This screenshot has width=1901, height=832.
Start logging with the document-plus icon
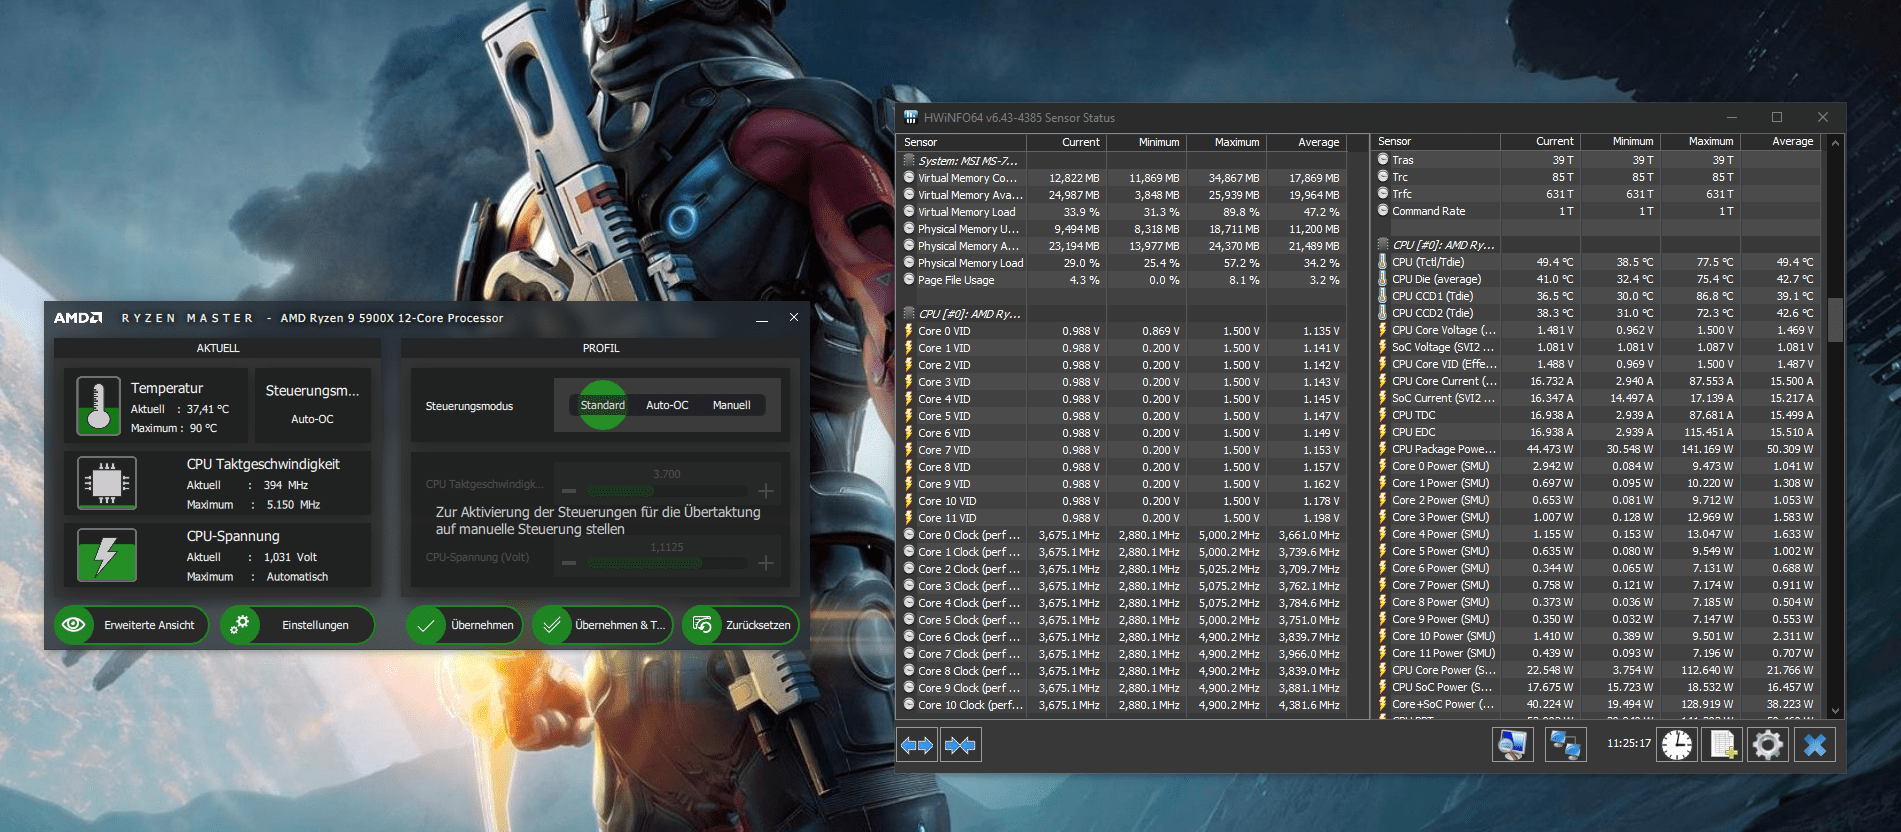[x=1722, y=745]
